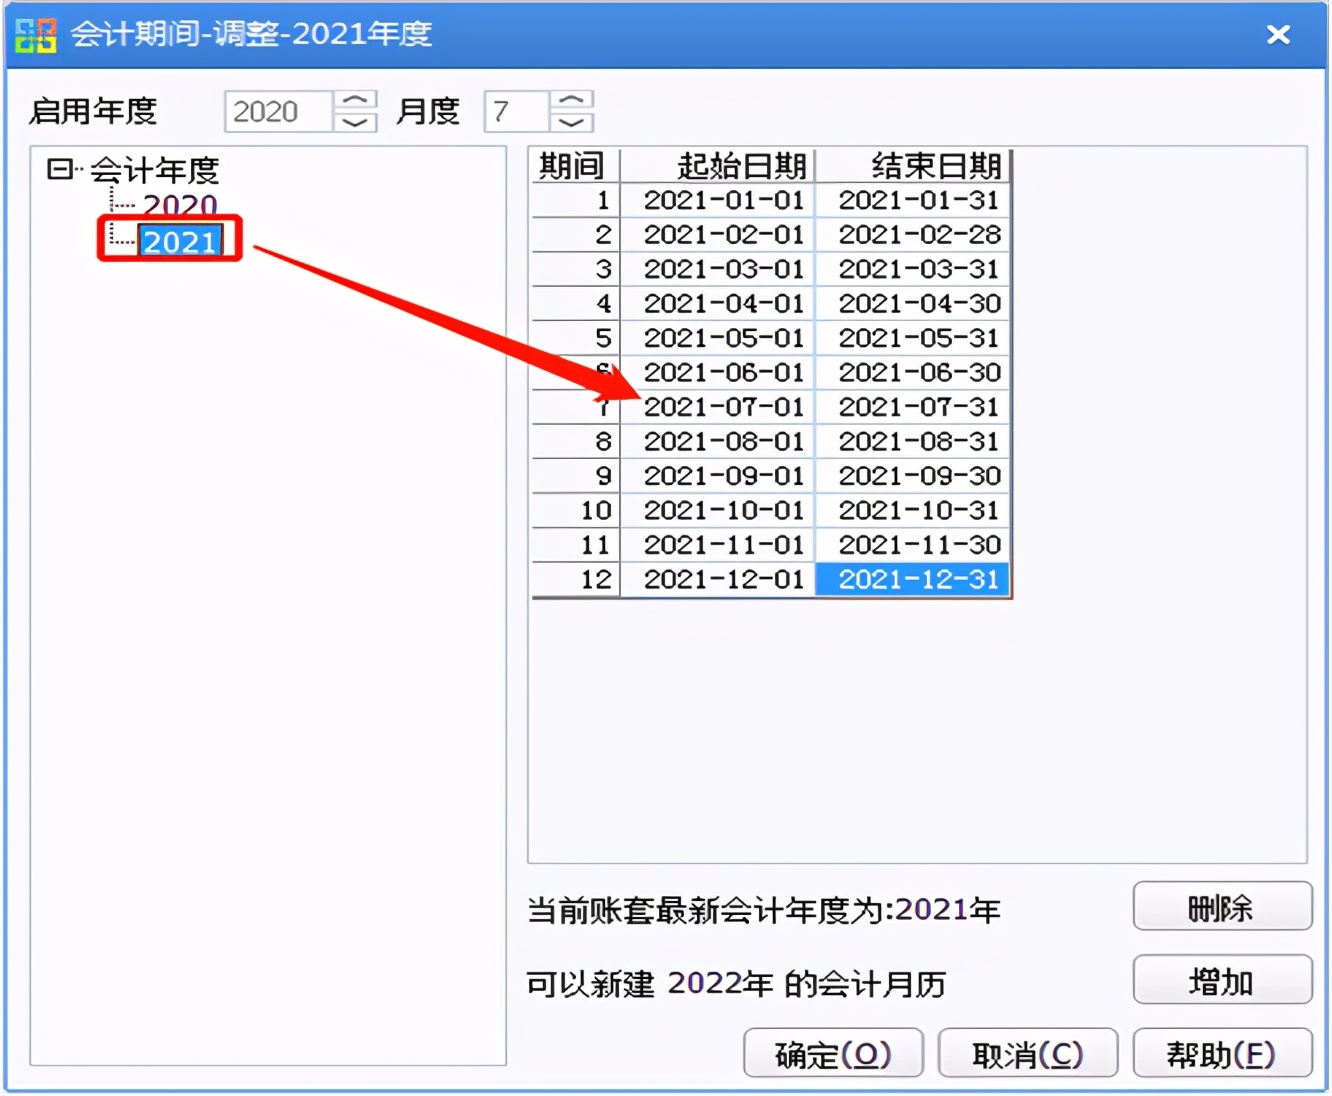Click highlighted end date 2021-12-31 cell

click(x=913, y=579)
